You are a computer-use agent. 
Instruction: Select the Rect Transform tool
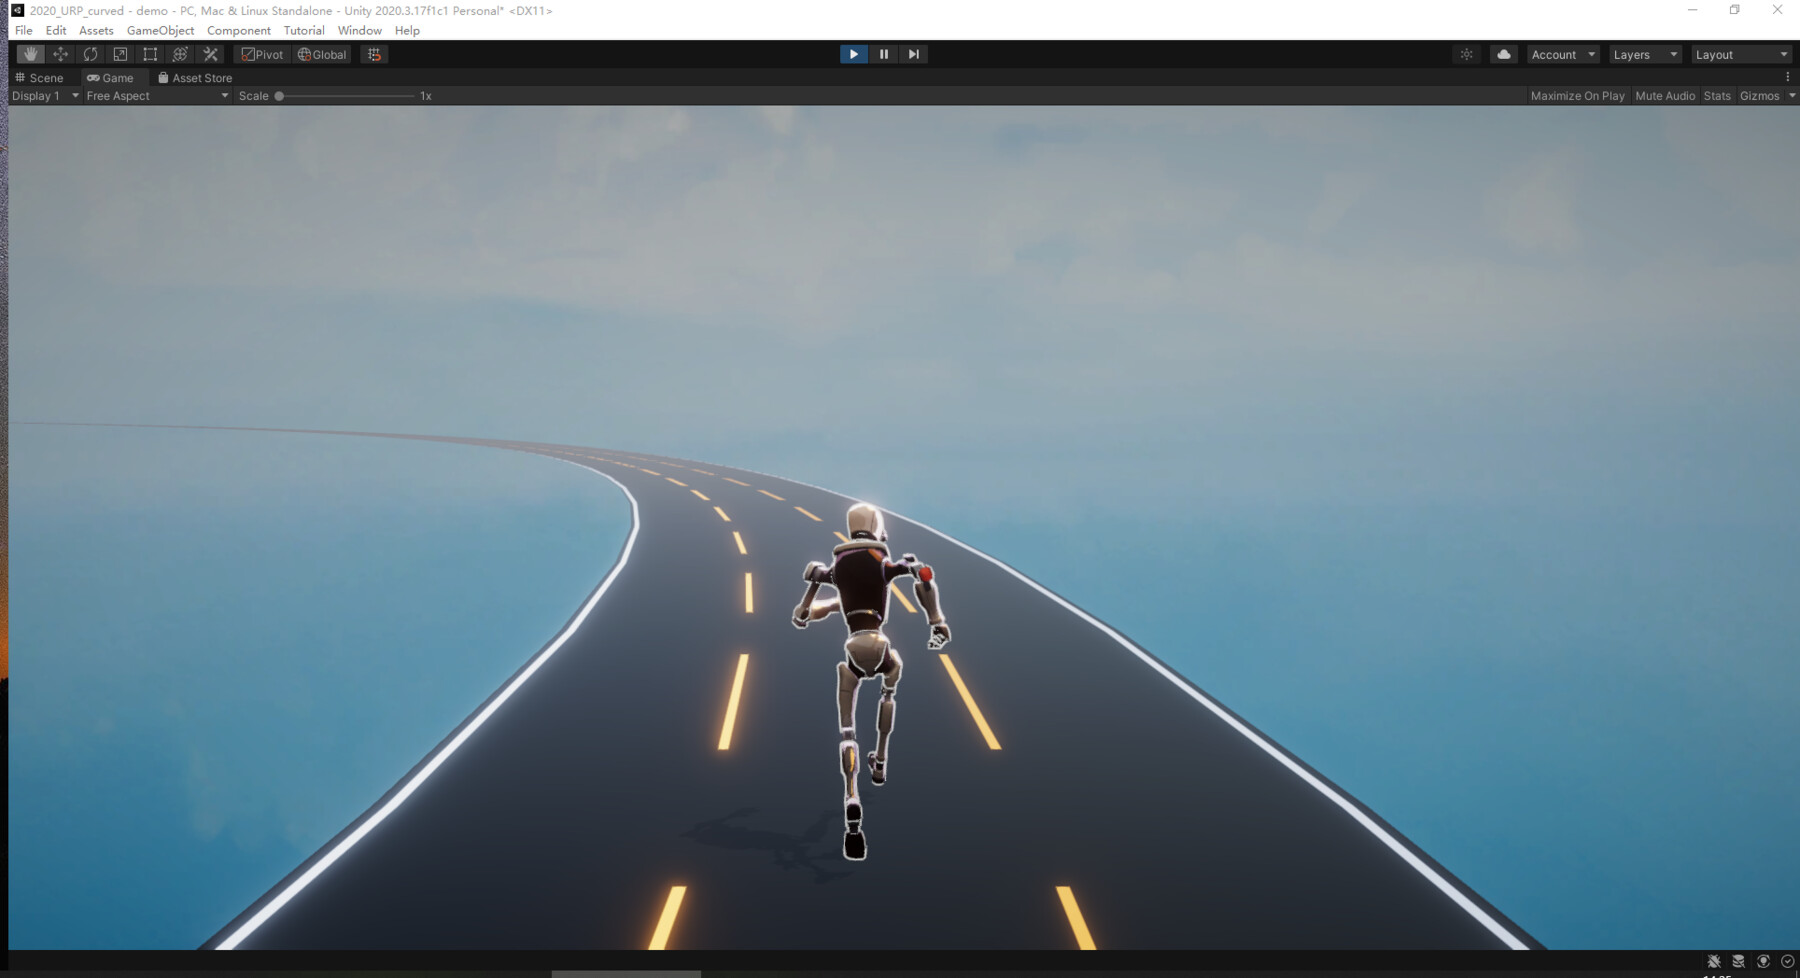click(149, 54)
